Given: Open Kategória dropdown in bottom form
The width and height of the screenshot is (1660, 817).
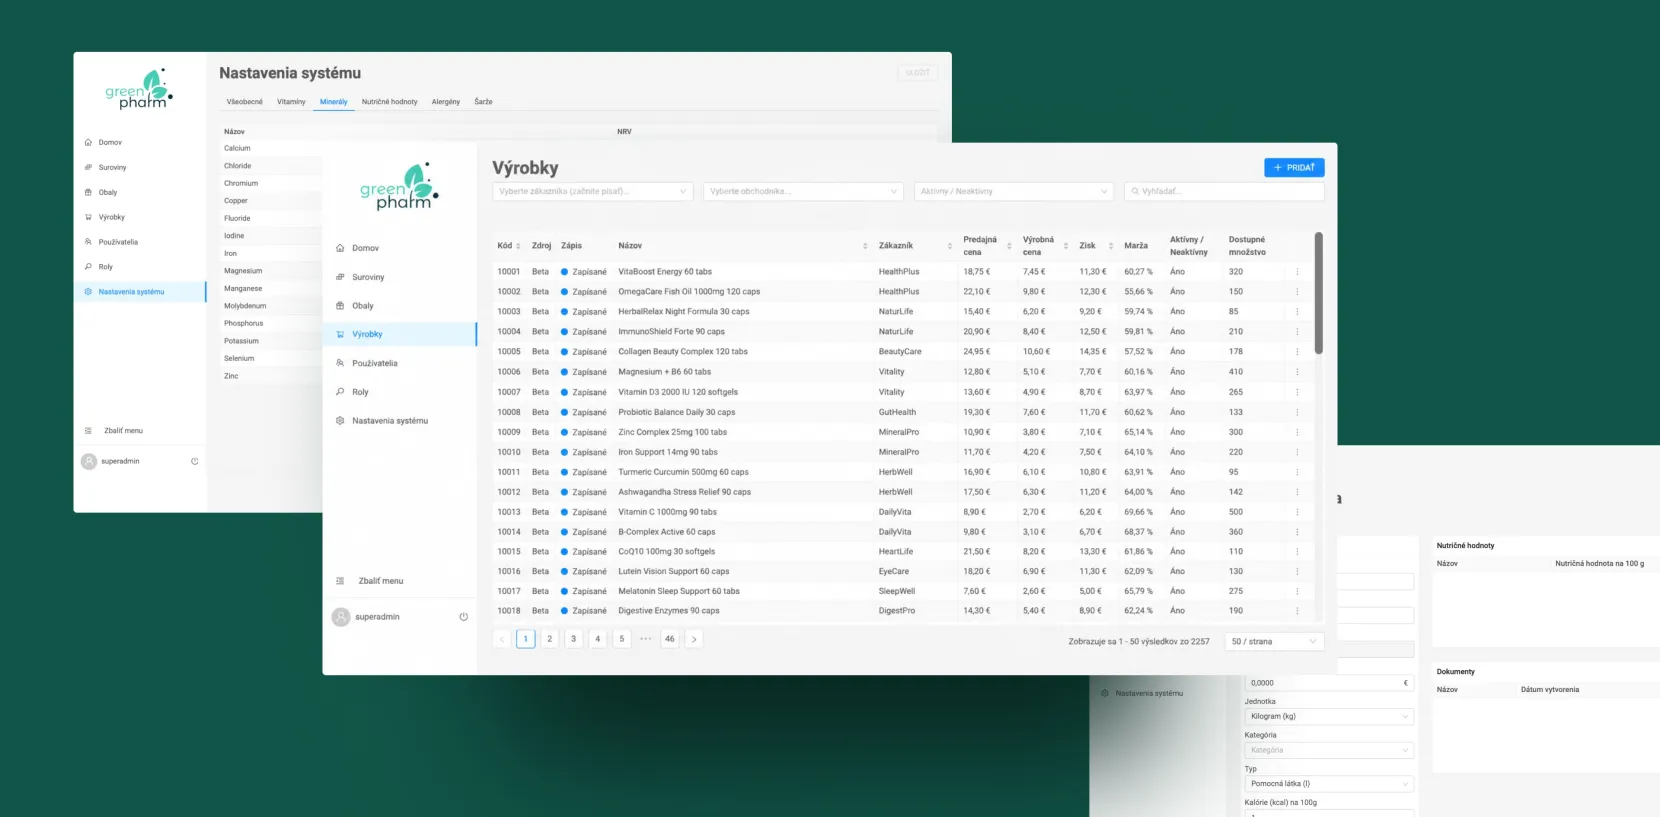Looking at the screenshot, I should 1329,750.
